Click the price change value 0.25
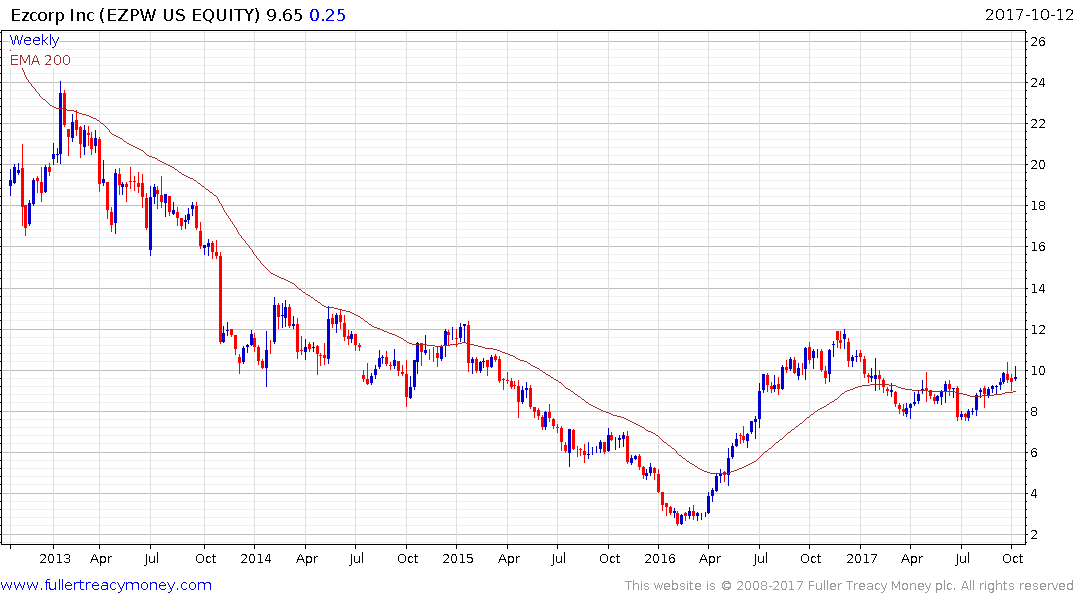This screenshot has width=1075, height=600. pos(328,15)
